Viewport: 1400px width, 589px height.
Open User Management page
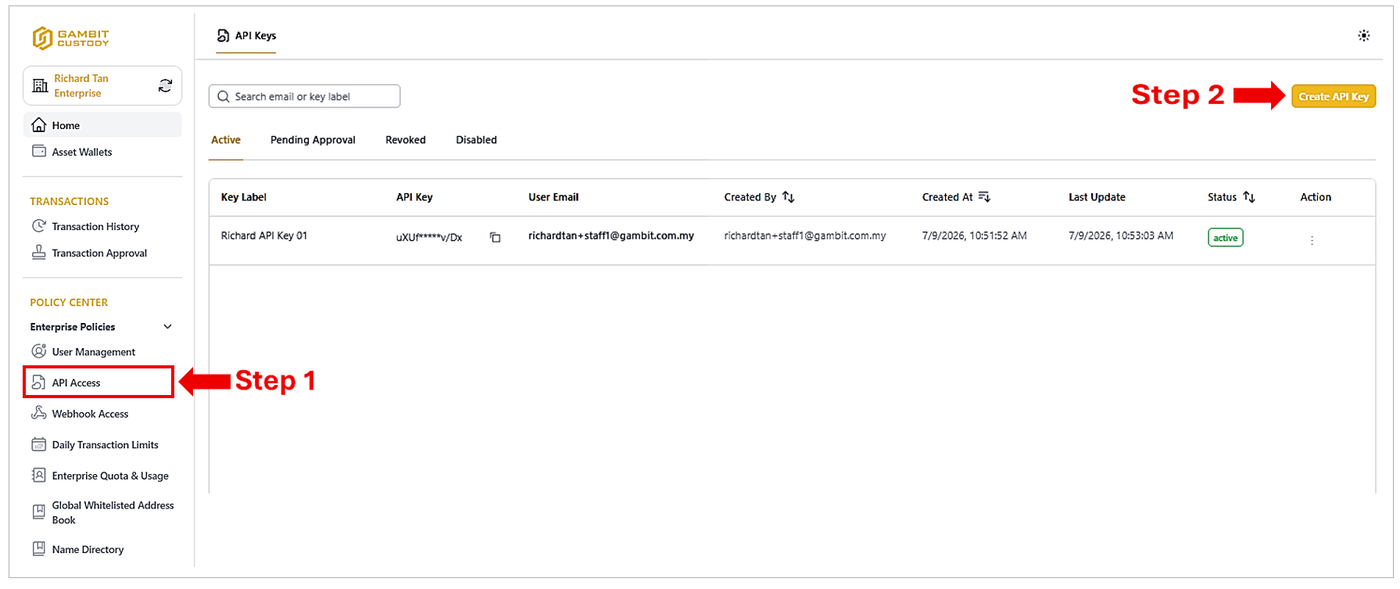point(94,352)
